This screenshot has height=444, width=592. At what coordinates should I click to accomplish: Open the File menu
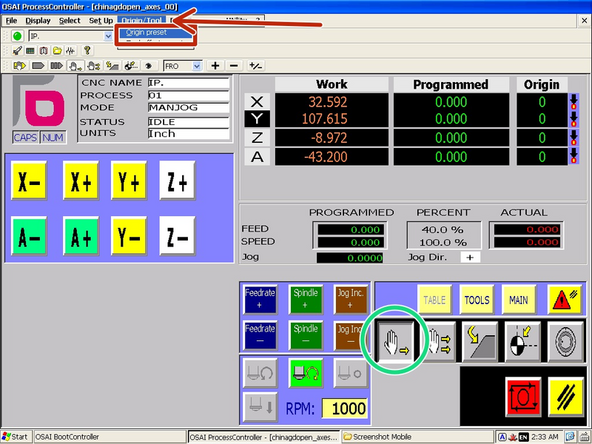coord(11,20)
